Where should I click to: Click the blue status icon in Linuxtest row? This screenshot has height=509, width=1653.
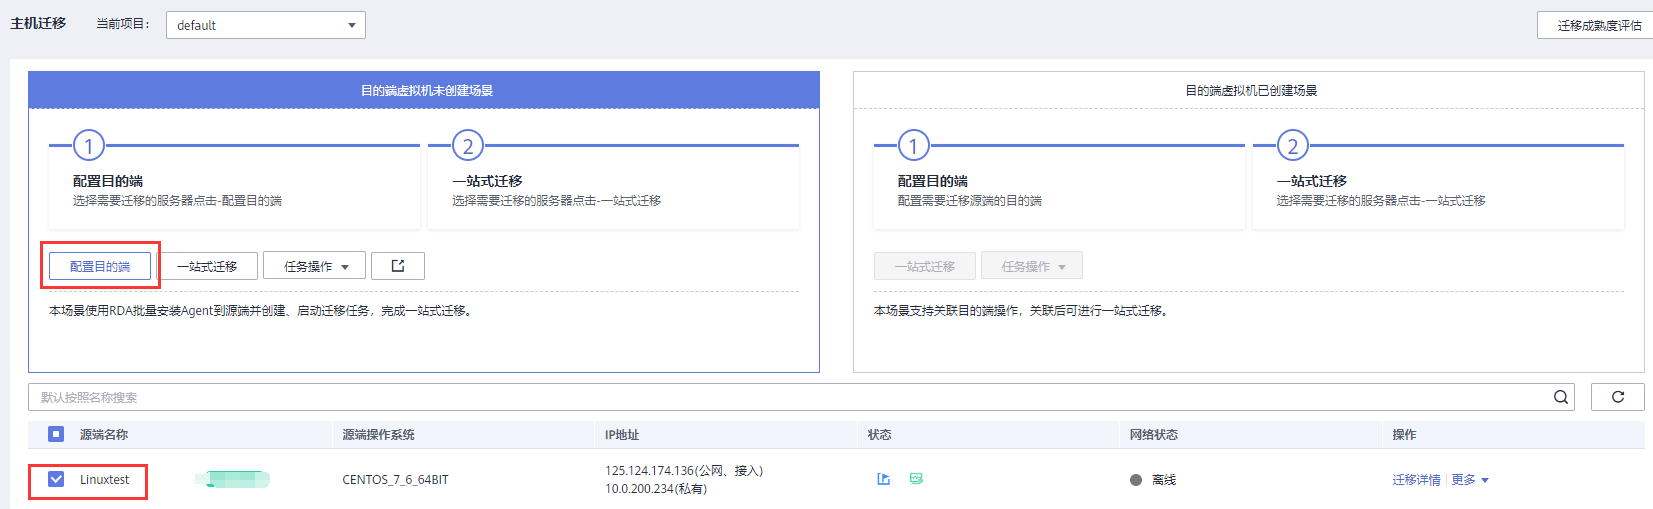pos(883,479)
